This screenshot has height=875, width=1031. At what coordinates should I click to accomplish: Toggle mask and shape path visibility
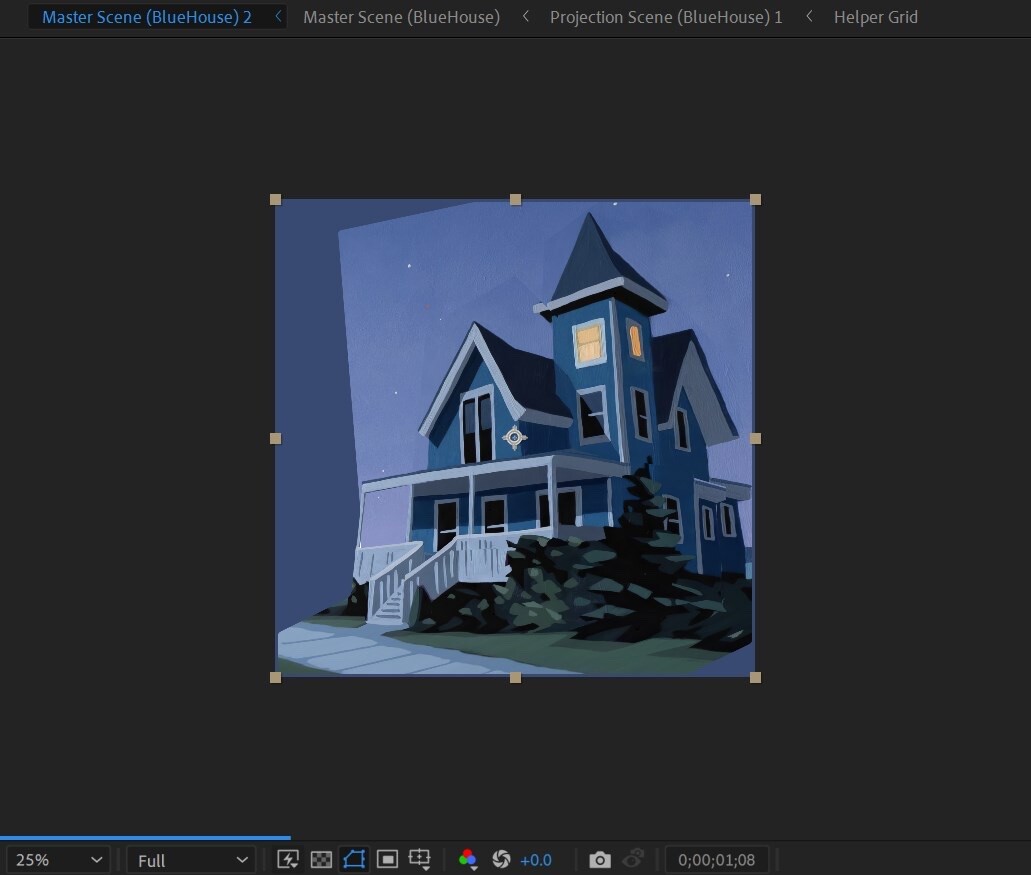coord(354,859)
